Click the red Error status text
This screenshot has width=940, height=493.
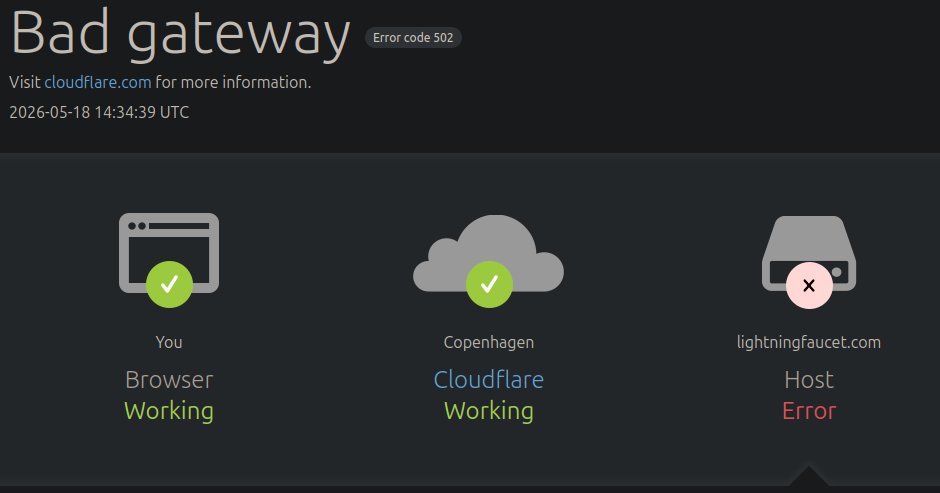coord(809,411)
